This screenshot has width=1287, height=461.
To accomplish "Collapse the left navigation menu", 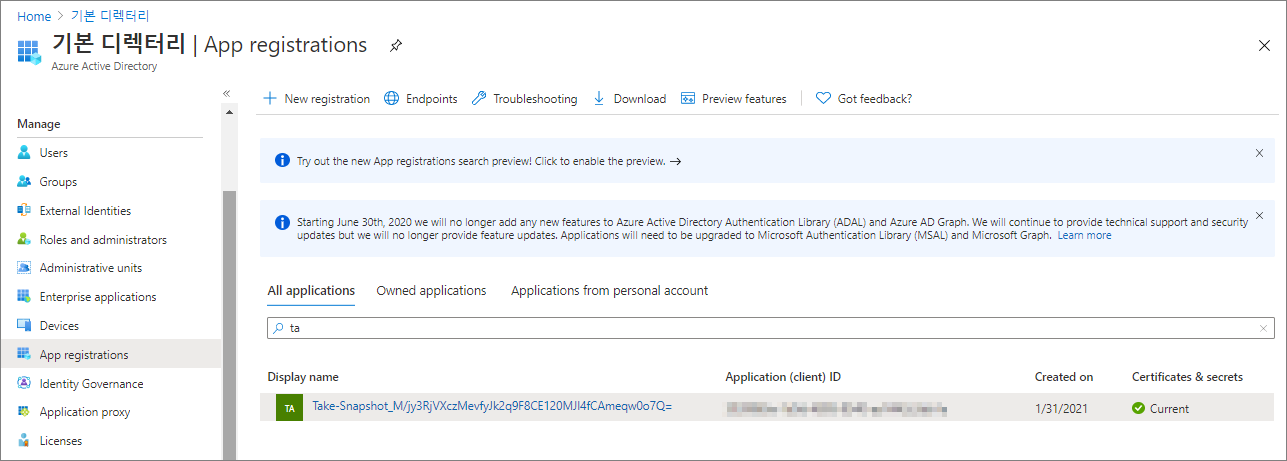I will tap(226, 93).
